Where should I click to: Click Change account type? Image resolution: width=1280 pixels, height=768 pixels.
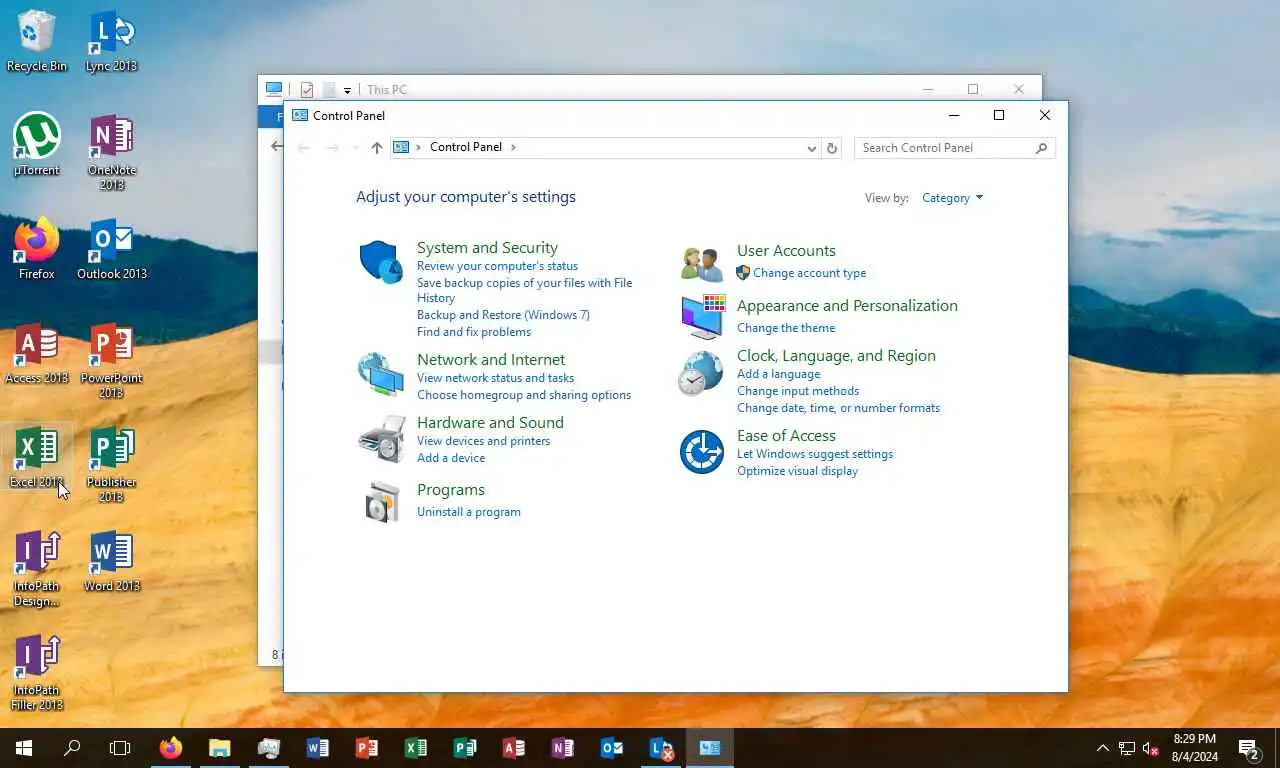point(809,273)
